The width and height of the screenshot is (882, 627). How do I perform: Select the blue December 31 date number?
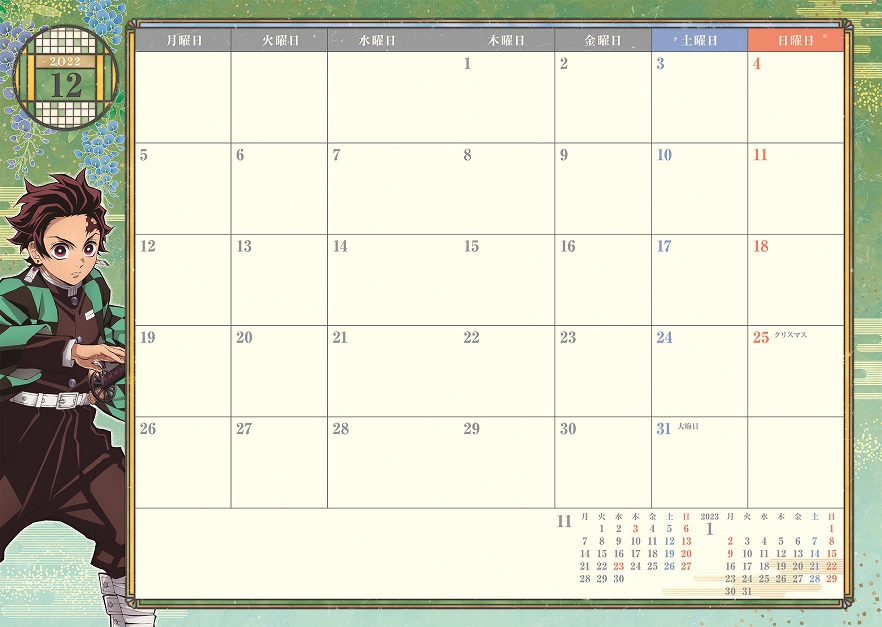point(664,428)
